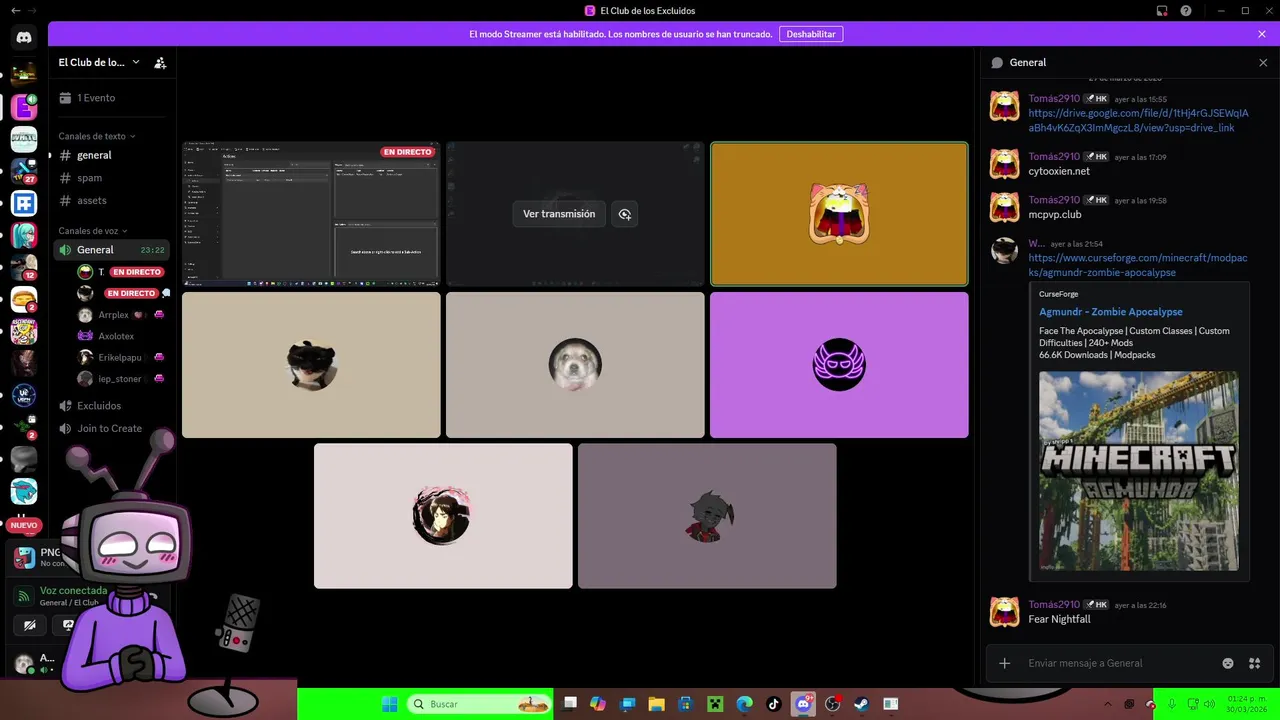Select the golden cat avatar tile
The image size is (1280, 720).
click(839, 214)
